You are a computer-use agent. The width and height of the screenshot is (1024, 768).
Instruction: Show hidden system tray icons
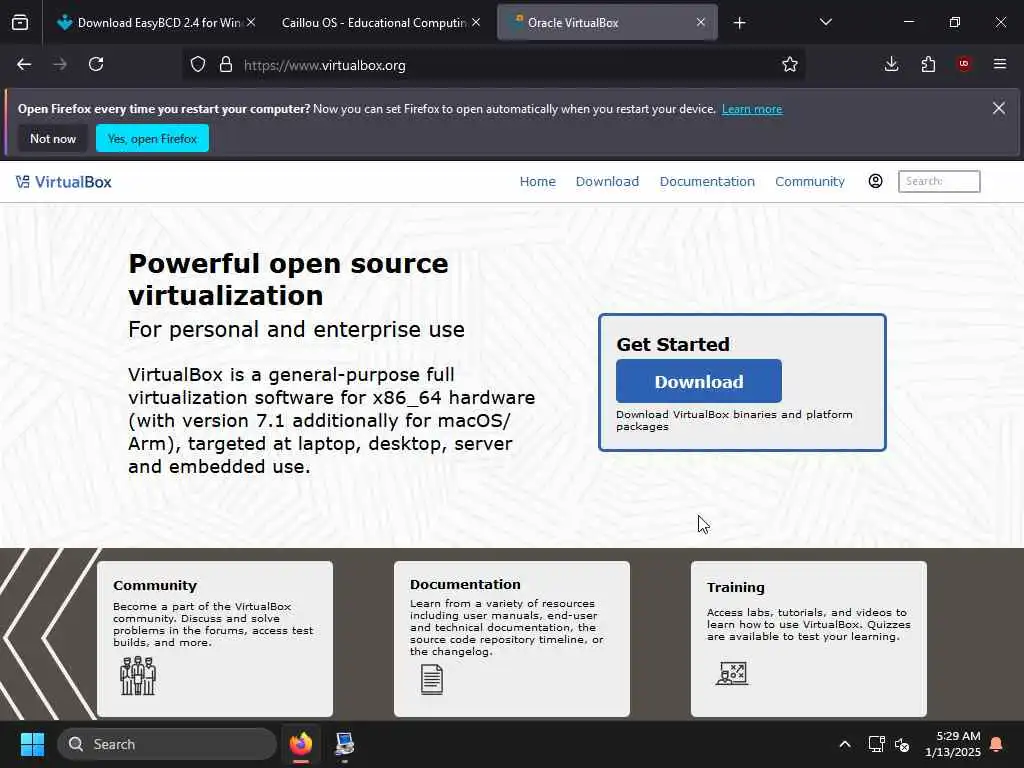click(844, 744)
